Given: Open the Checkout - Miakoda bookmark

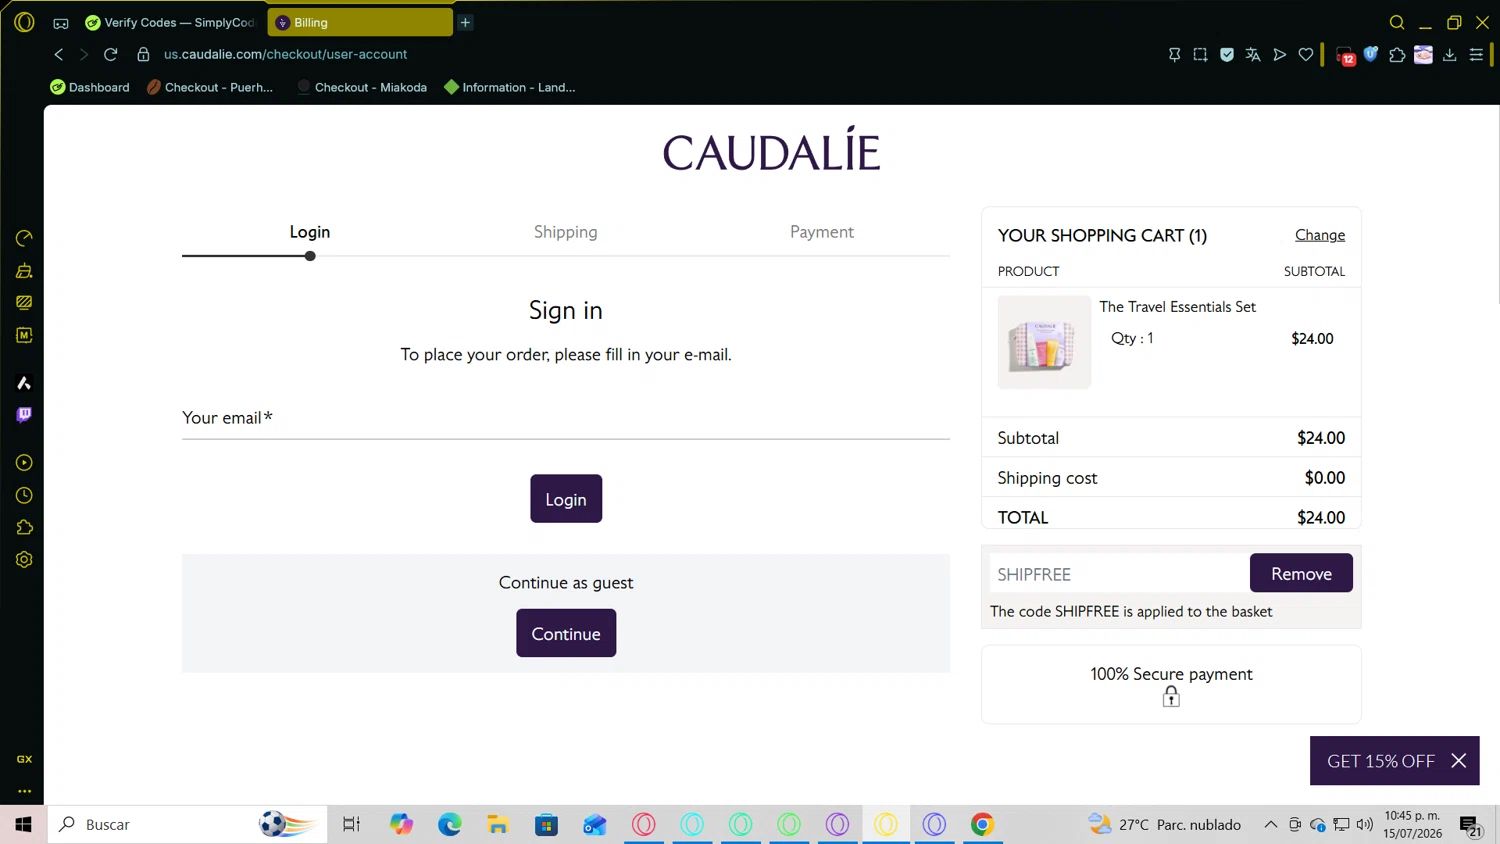Looking at the screenshot, I should [362, 87].
